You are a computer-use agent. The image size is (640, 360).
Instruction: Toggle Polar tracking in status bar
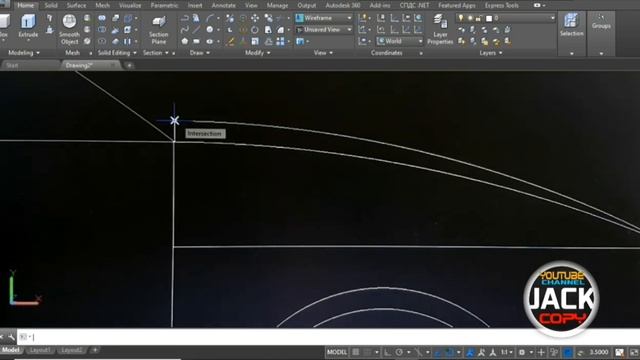399,352
